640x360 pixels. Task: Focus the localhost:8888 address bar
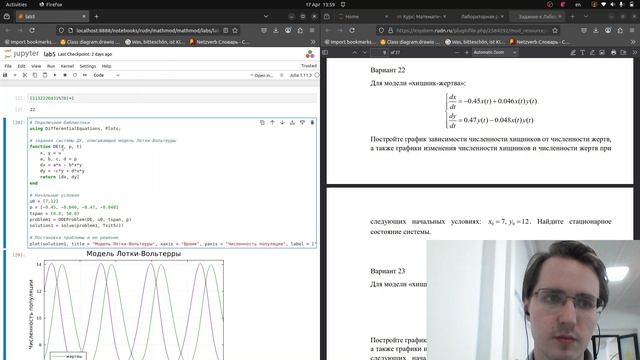click(147, 30)
